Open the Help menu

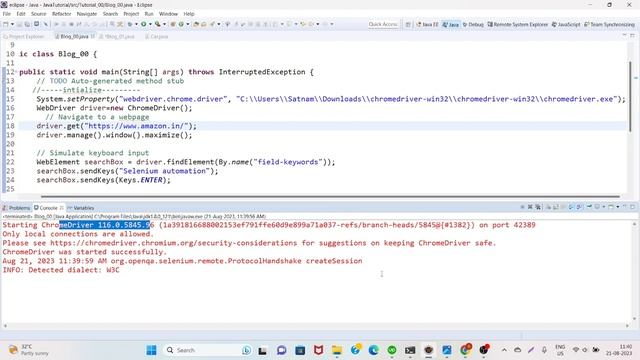(189, 14)
